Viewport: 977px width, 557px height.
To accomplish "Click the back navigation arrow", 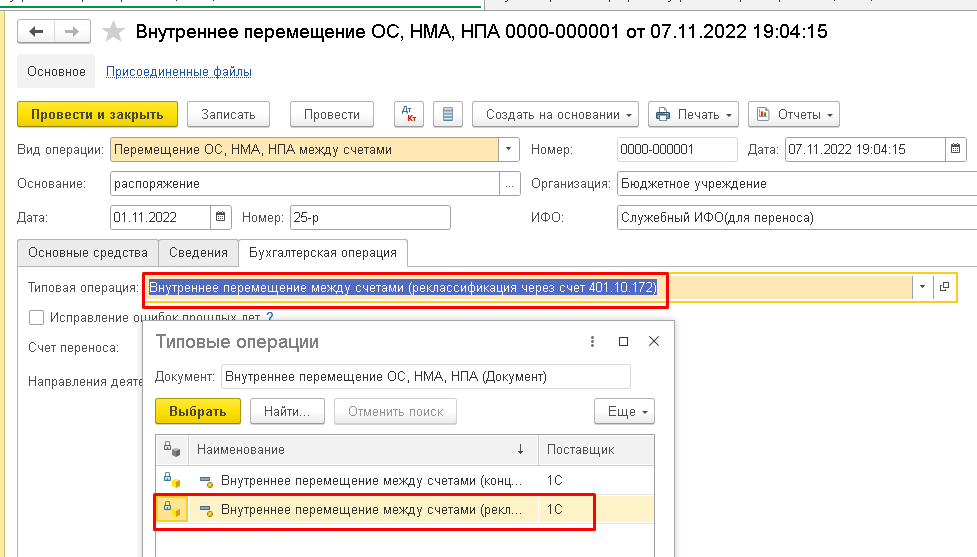I will coord(37,32).
